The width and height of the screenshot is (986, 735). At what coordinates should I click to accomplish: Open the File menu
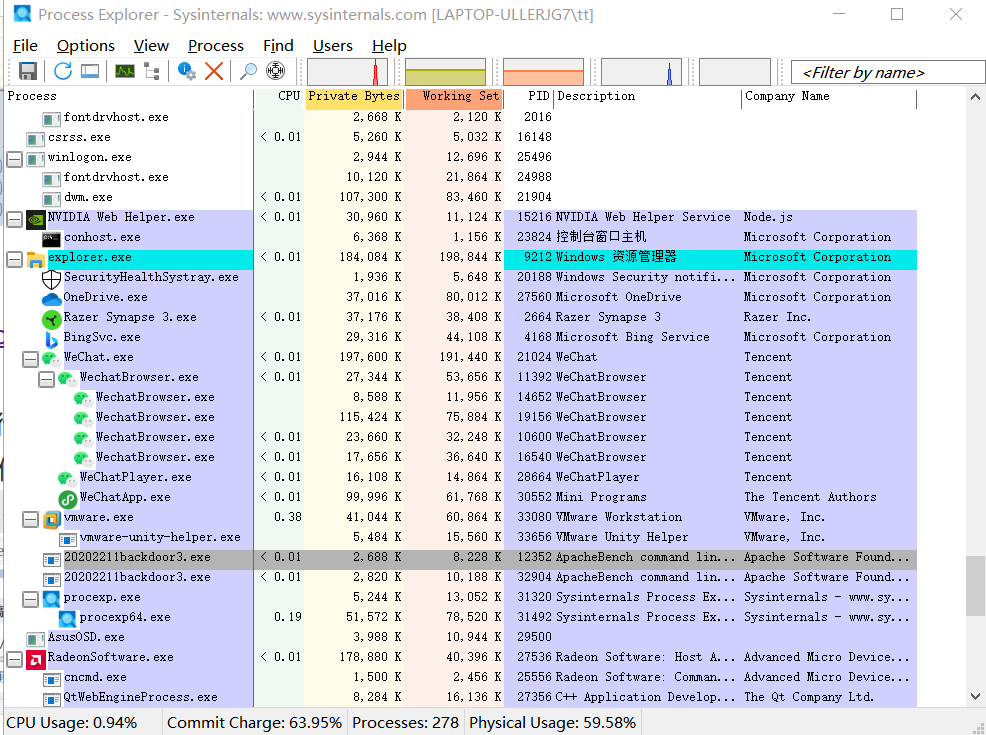(x=25, y=46)
